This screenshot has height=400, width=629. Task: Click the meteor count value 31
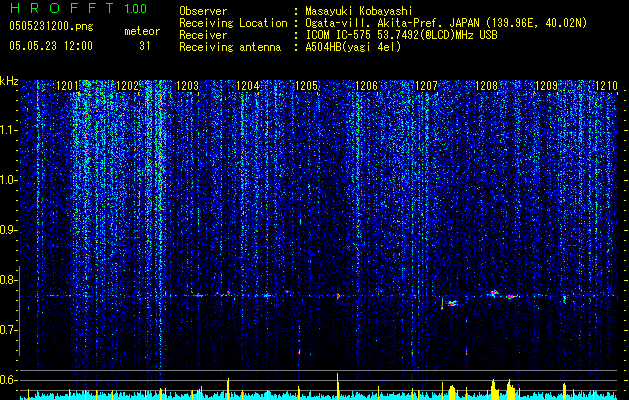pos(144,46)
